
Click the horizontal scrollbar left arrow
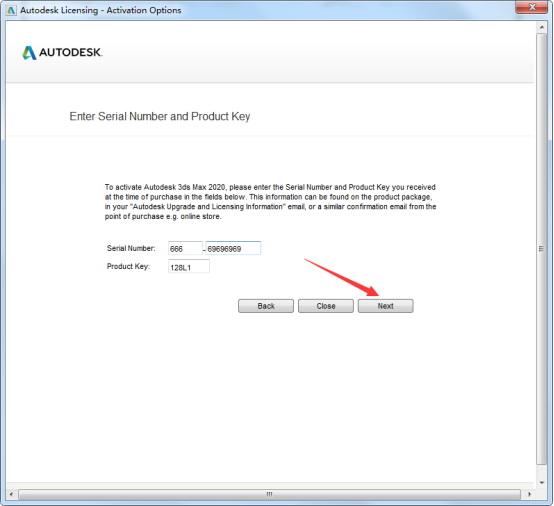pyautogui.click(x=11, y=494)
